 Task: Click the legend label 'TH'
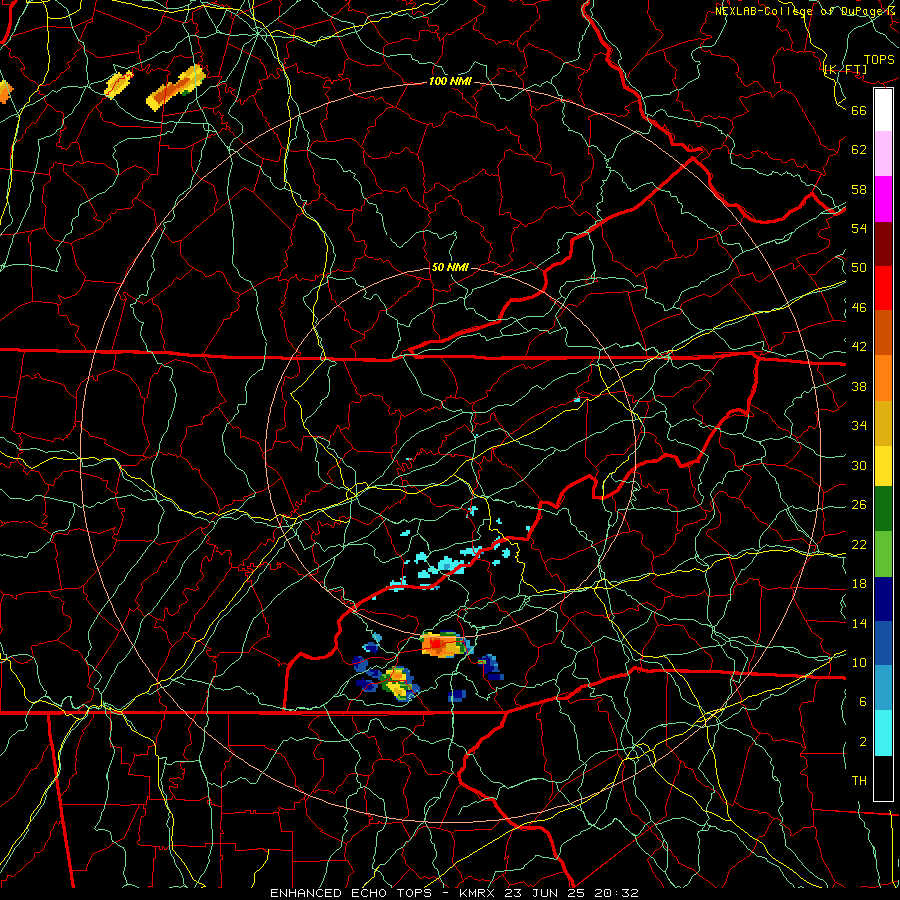coord(859,781)
